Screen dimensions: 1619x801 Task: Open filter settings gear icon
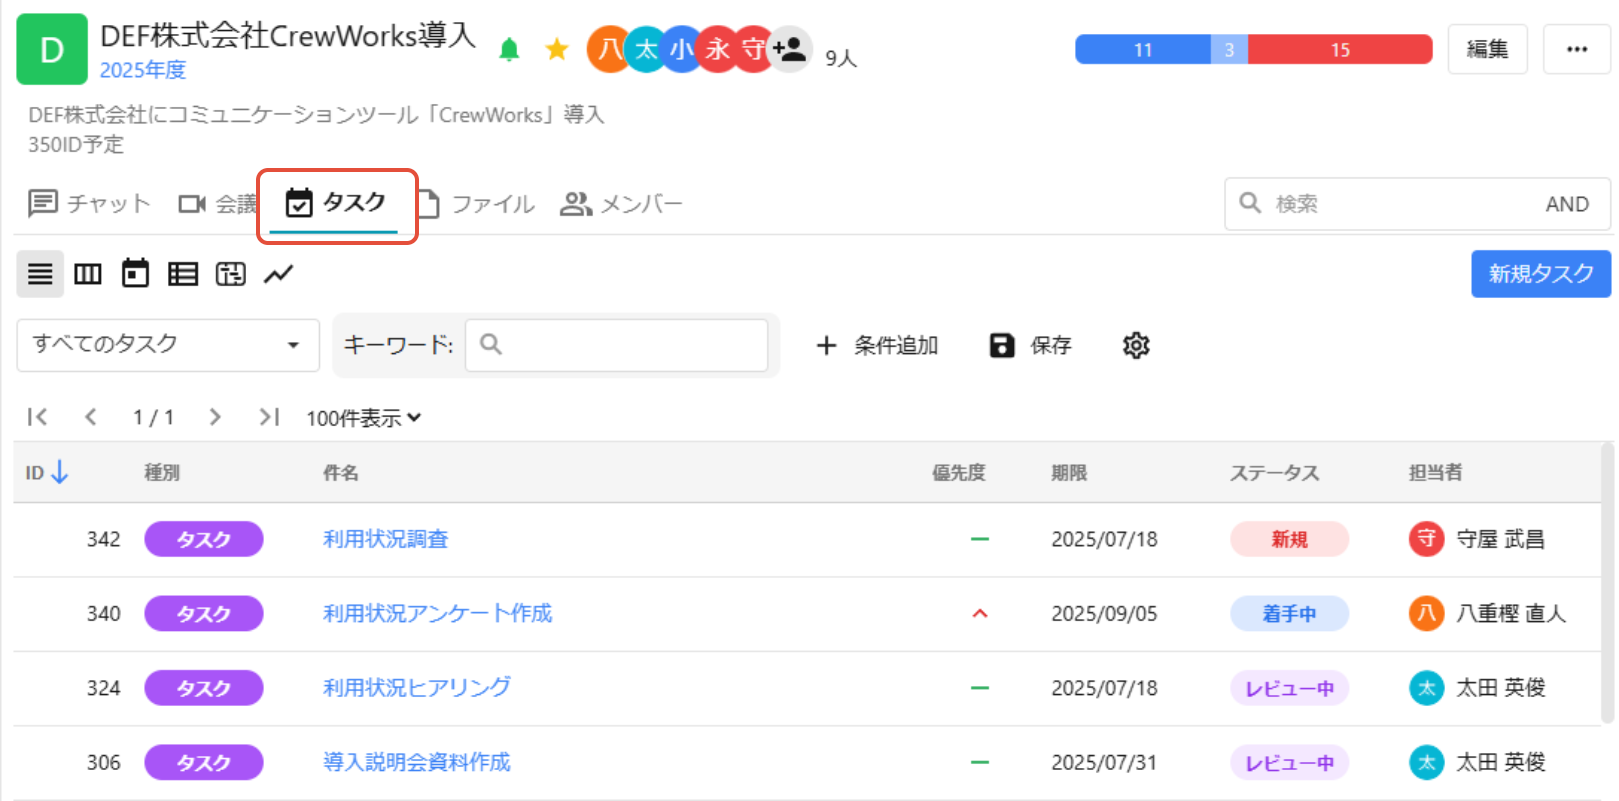point(1136,345)
